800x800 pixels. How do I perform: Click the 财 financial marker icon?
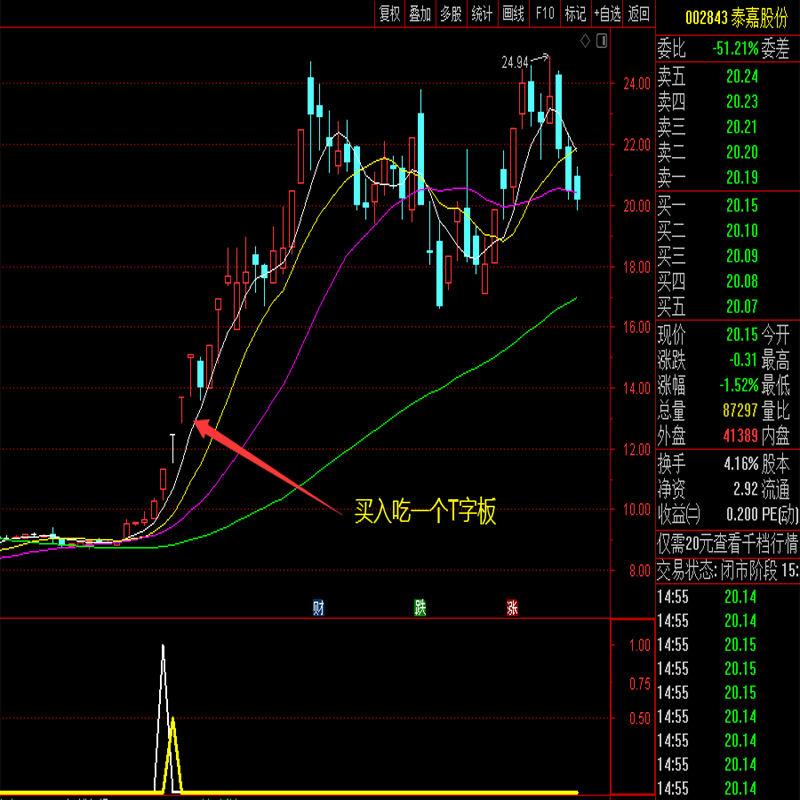tap(318, 607)
